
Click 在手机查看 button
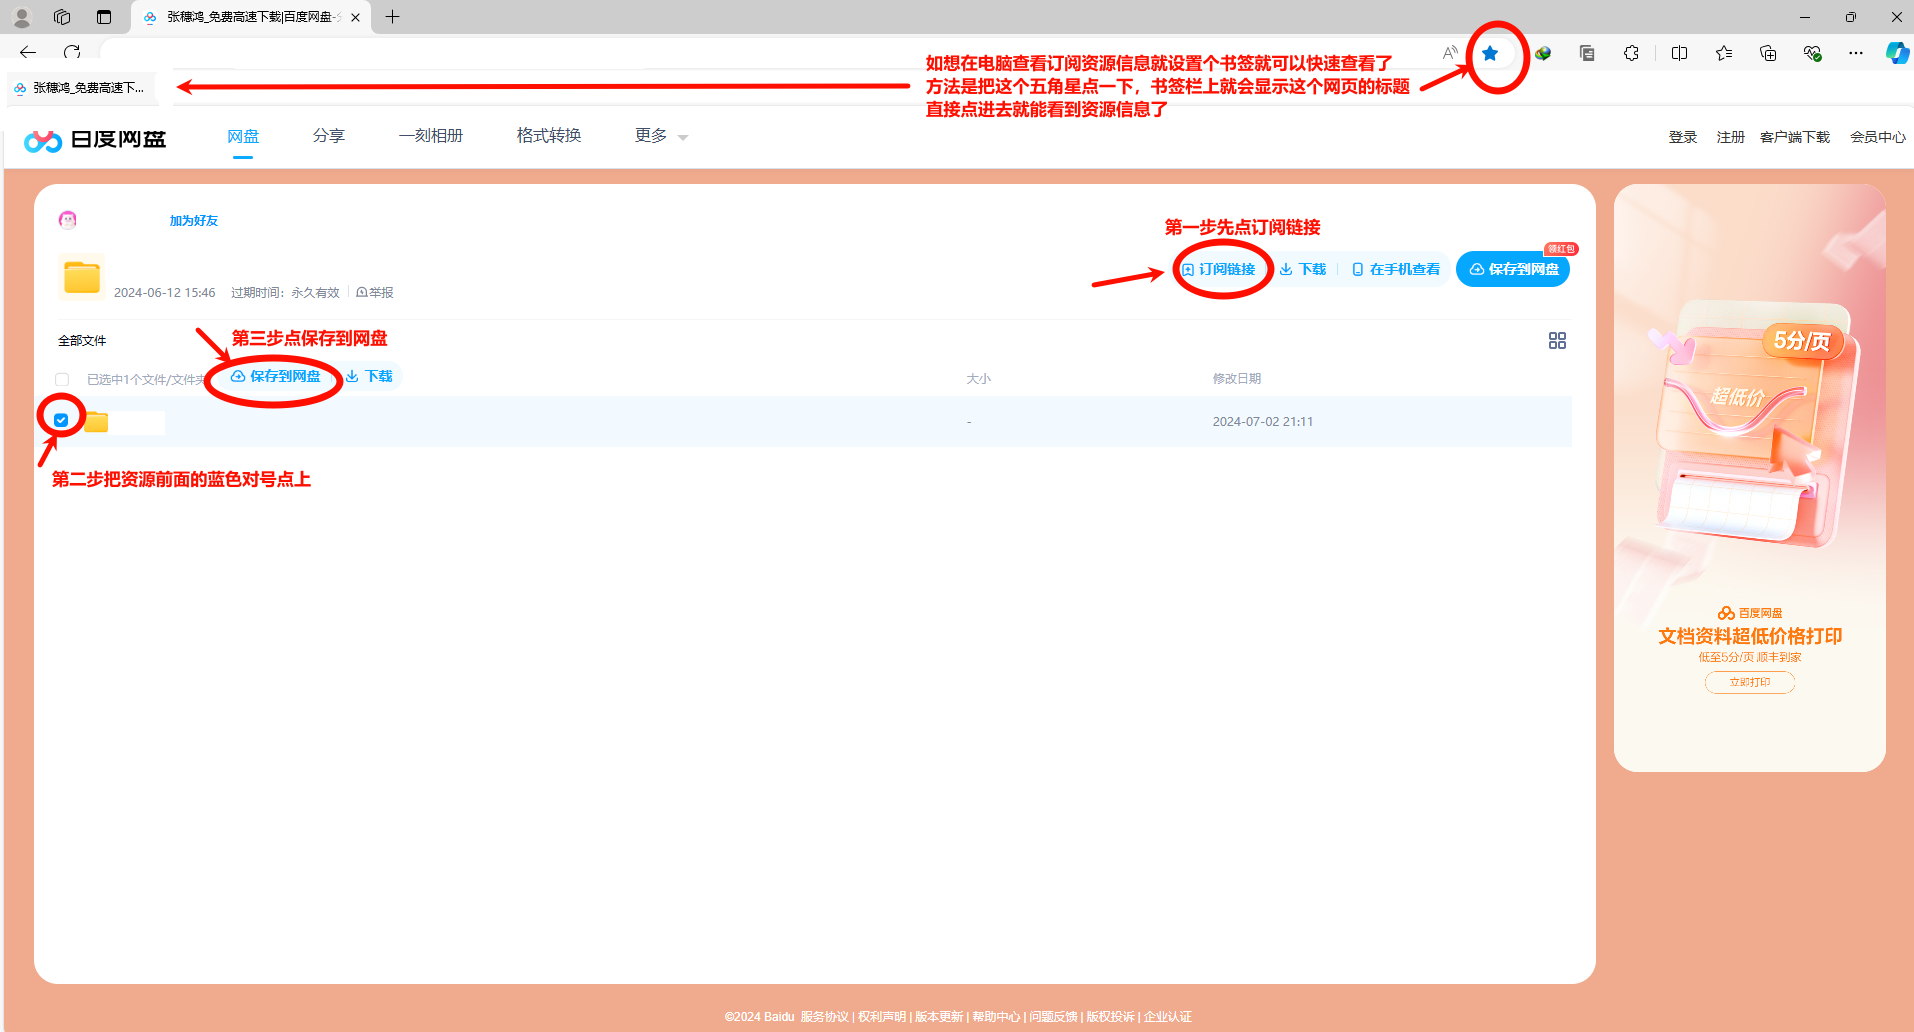1396,269
